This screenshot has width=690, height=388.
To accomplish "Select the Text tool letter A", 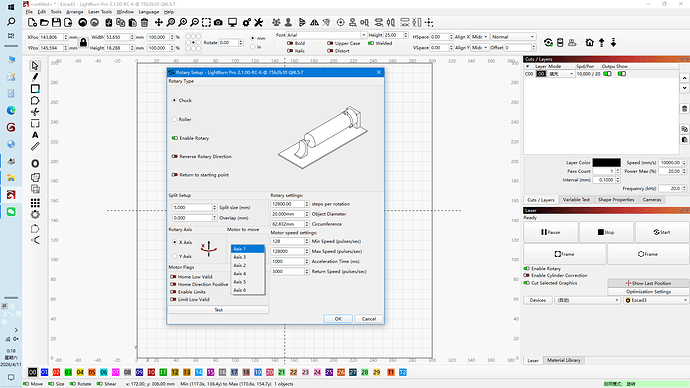I will click(35, 135).
